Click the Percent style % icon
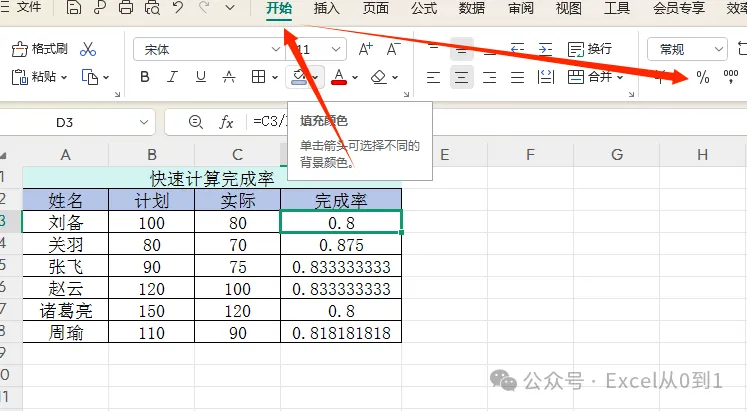The width and height of the screenshot is (747, 411). pyautogui.click(x=703, y=77)
